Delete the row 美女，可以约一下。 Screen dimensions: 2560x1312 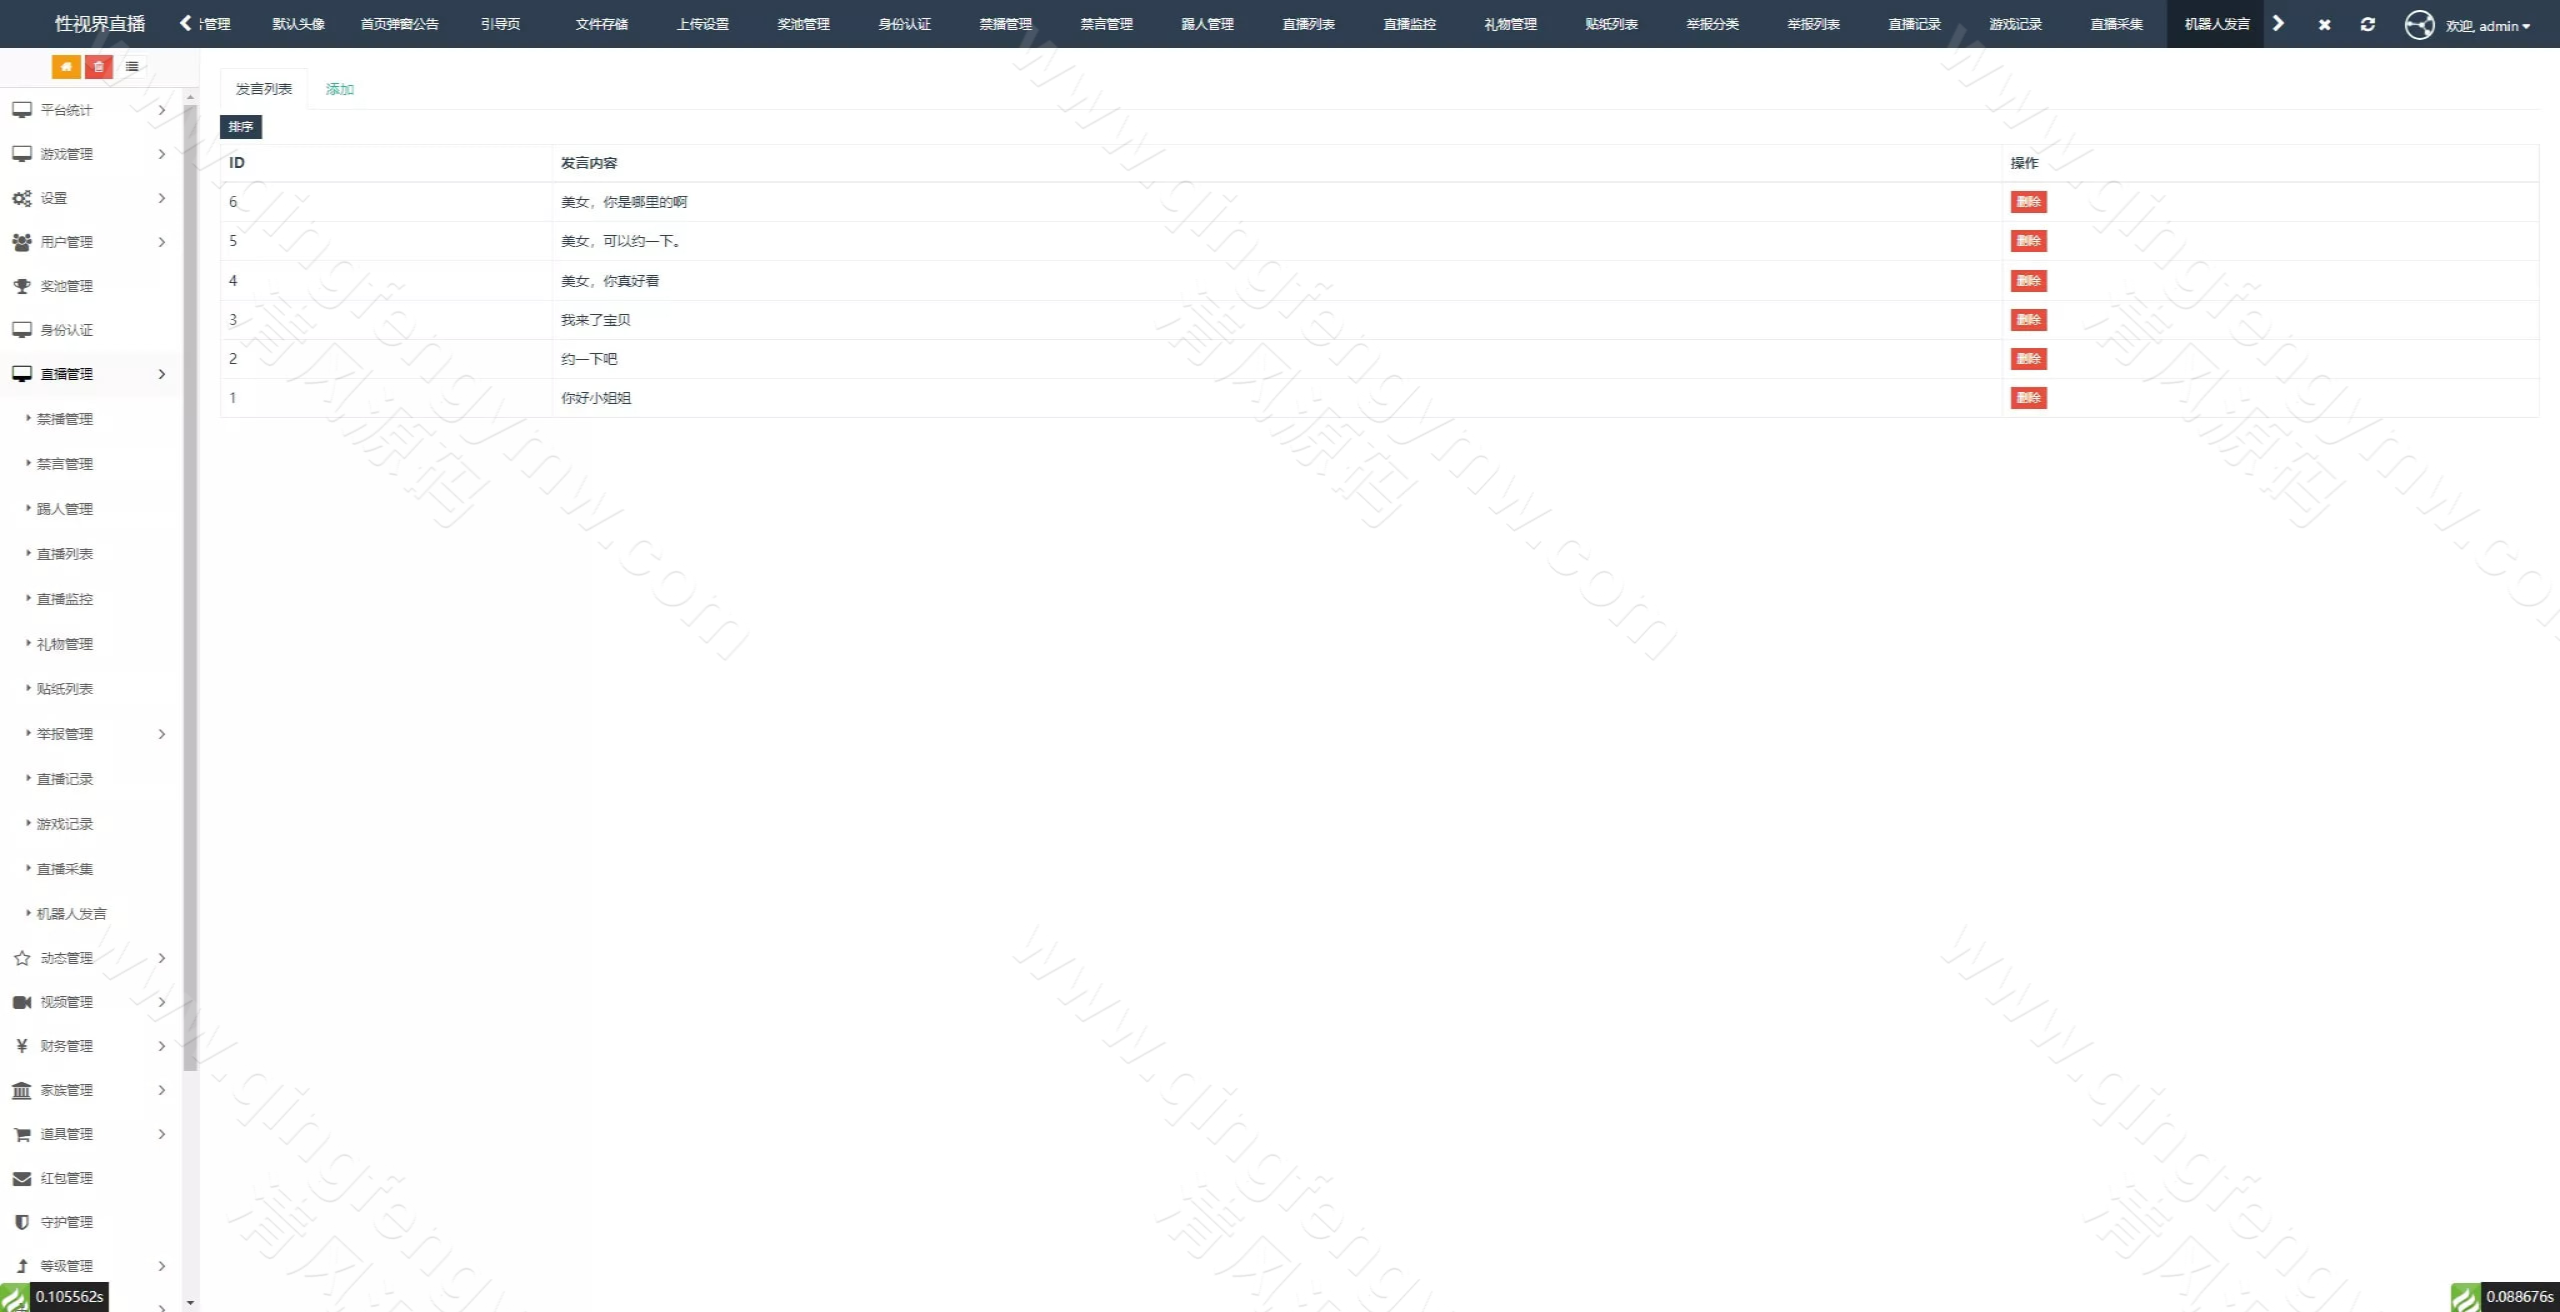pos(2028,241)
